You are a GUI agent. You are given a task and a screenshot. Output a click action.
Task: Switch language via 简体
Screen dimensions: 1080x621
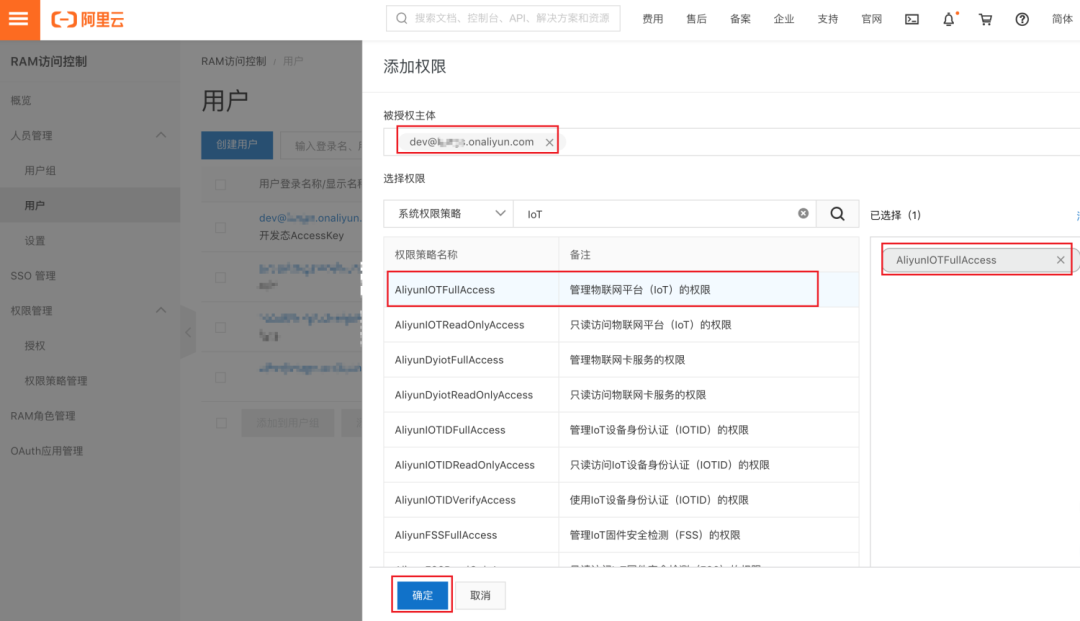pos(1062,19)
